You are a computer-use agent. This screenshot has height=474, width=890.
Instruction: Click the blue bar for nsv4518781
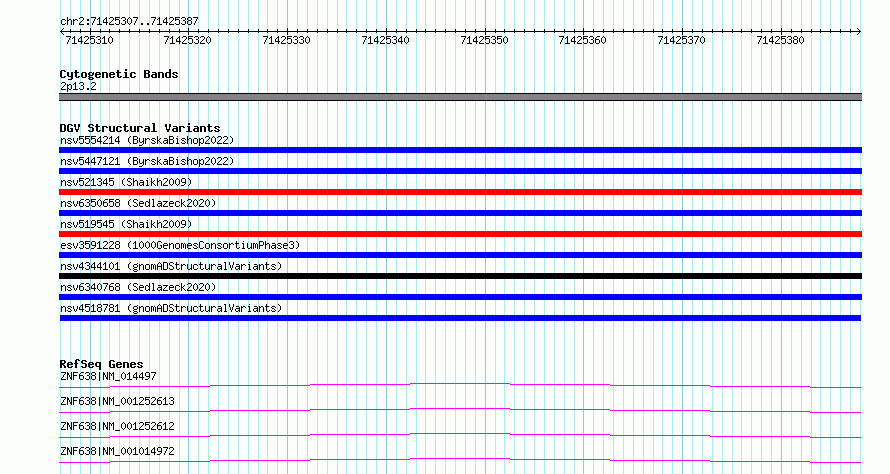tap(460, 318)
